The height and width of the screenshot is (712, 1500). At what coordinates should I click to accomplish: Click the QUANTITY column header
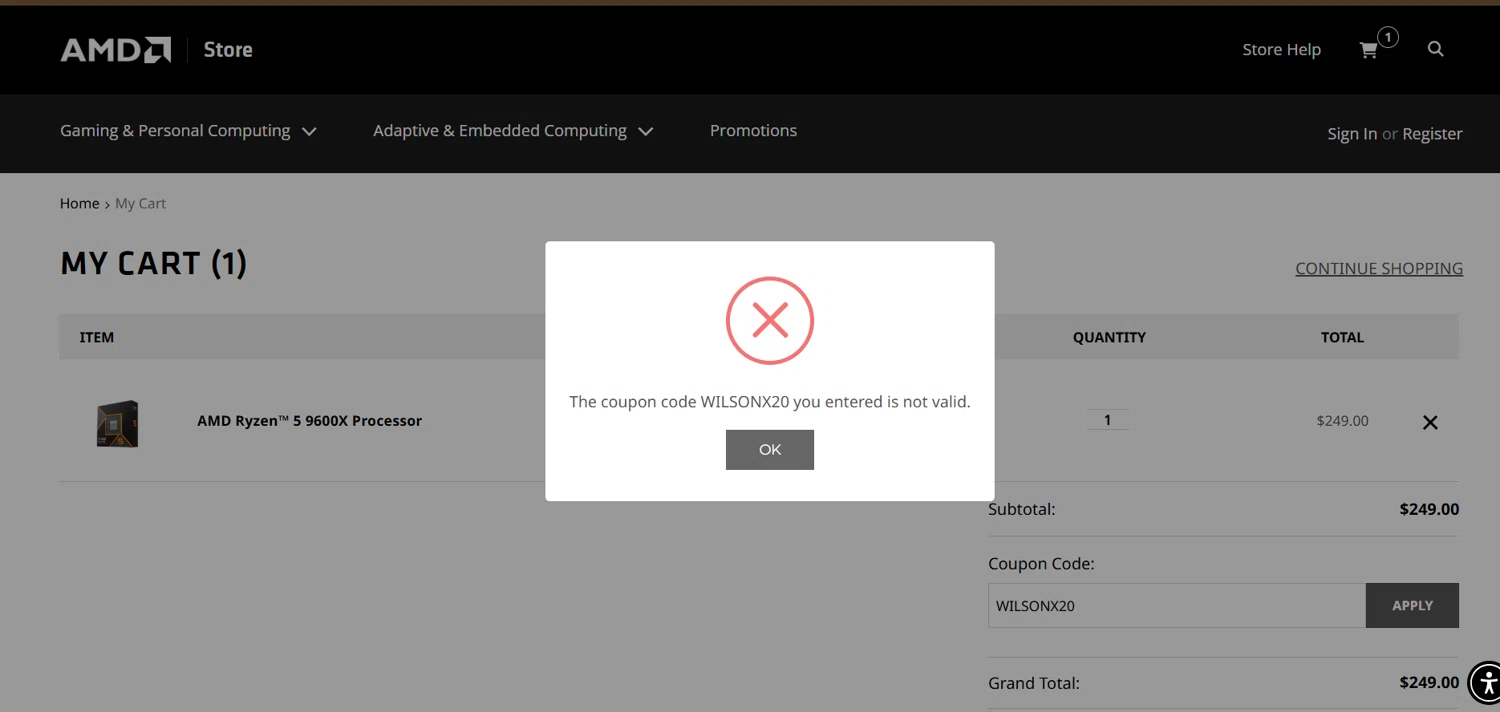pos(1109,337)
